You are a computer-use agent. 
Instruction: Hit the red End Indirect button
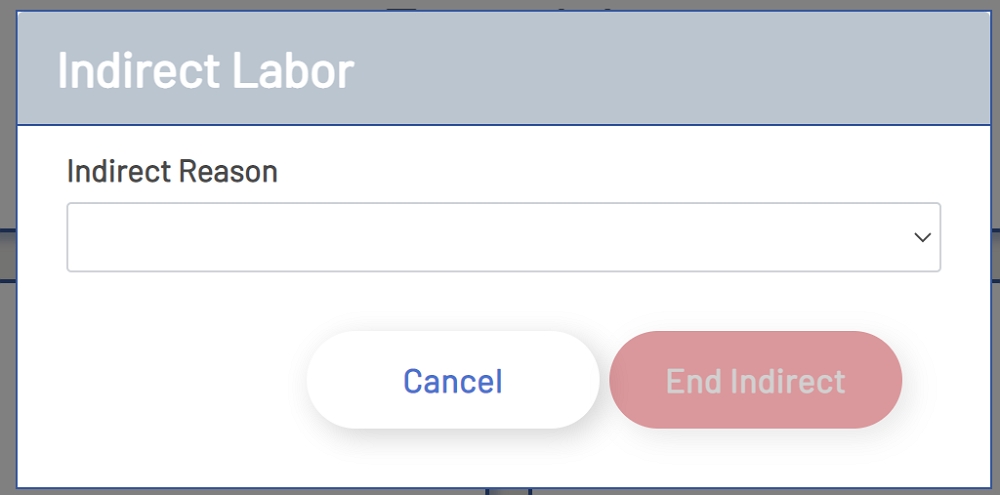(755, 381)
